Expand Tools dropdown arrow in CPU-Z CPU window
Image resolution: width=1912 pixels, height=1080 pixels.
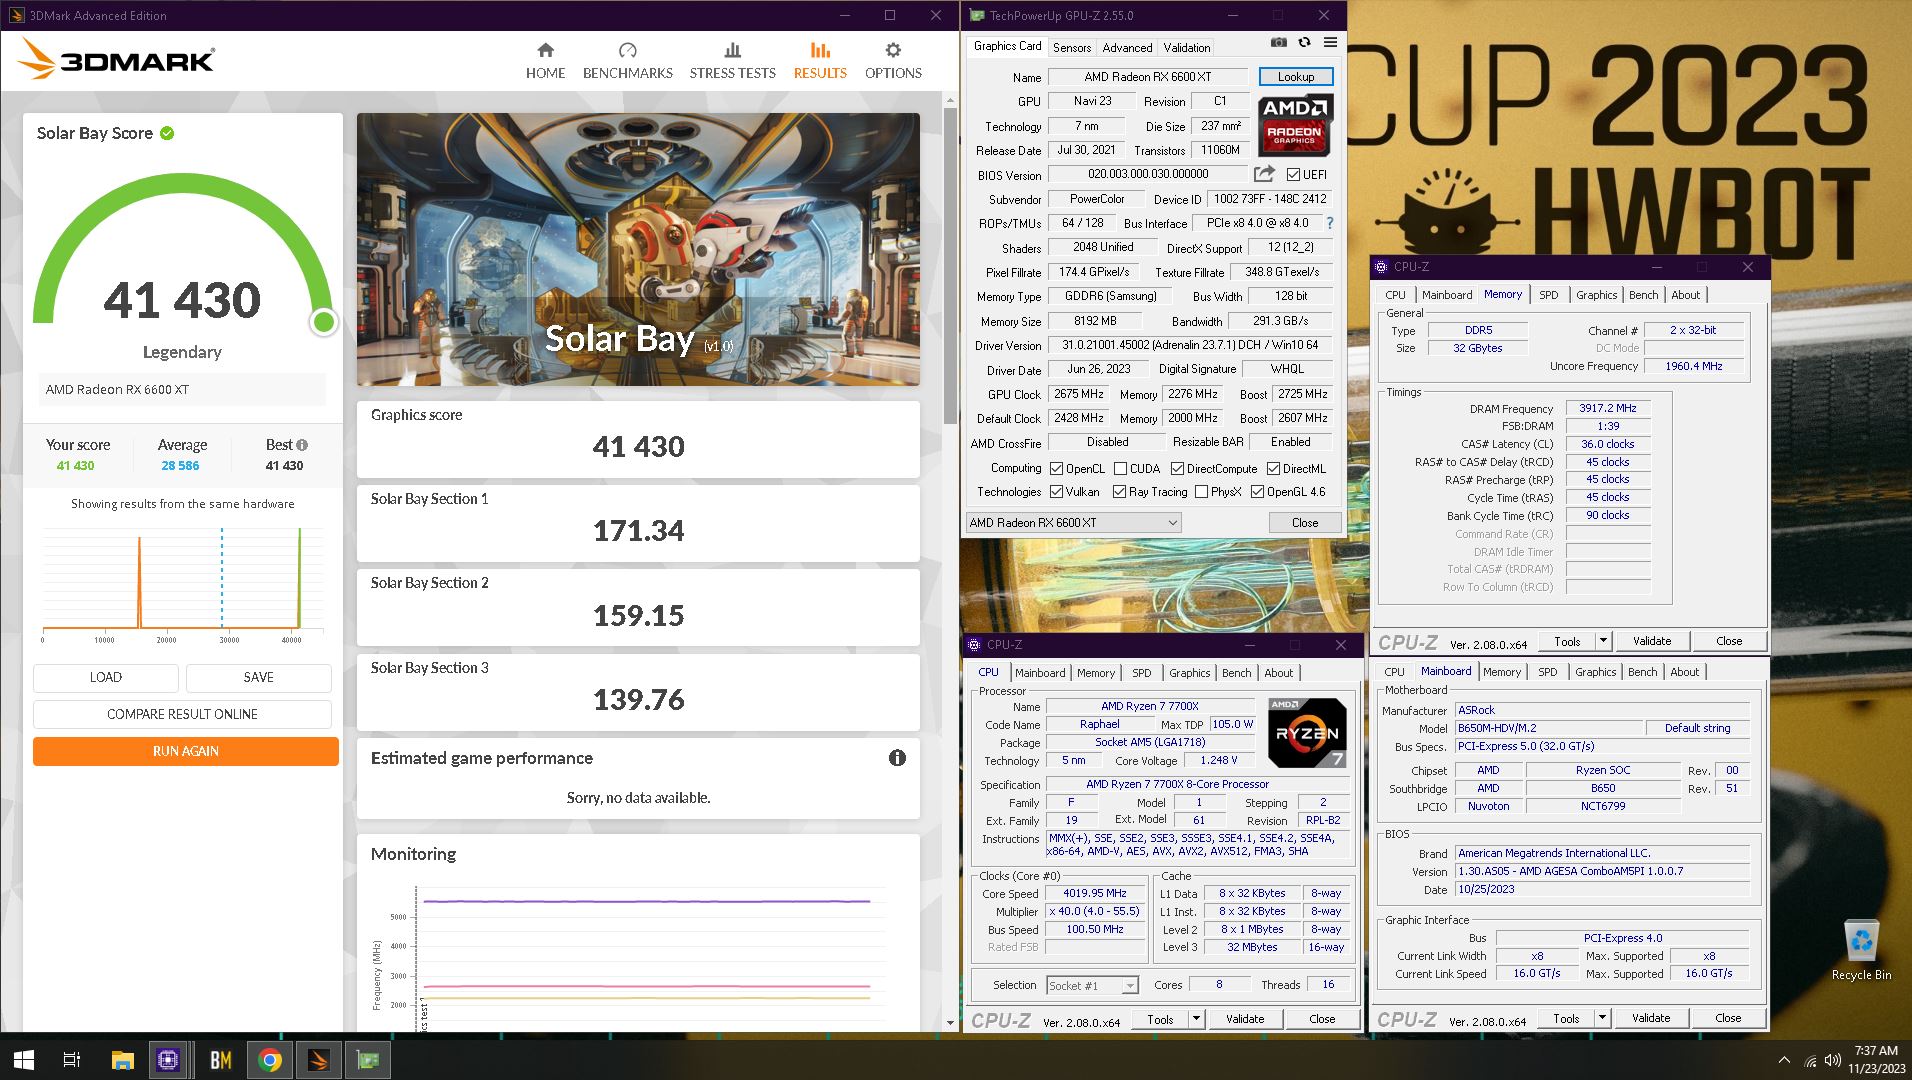click(x=1196, y=1018)
